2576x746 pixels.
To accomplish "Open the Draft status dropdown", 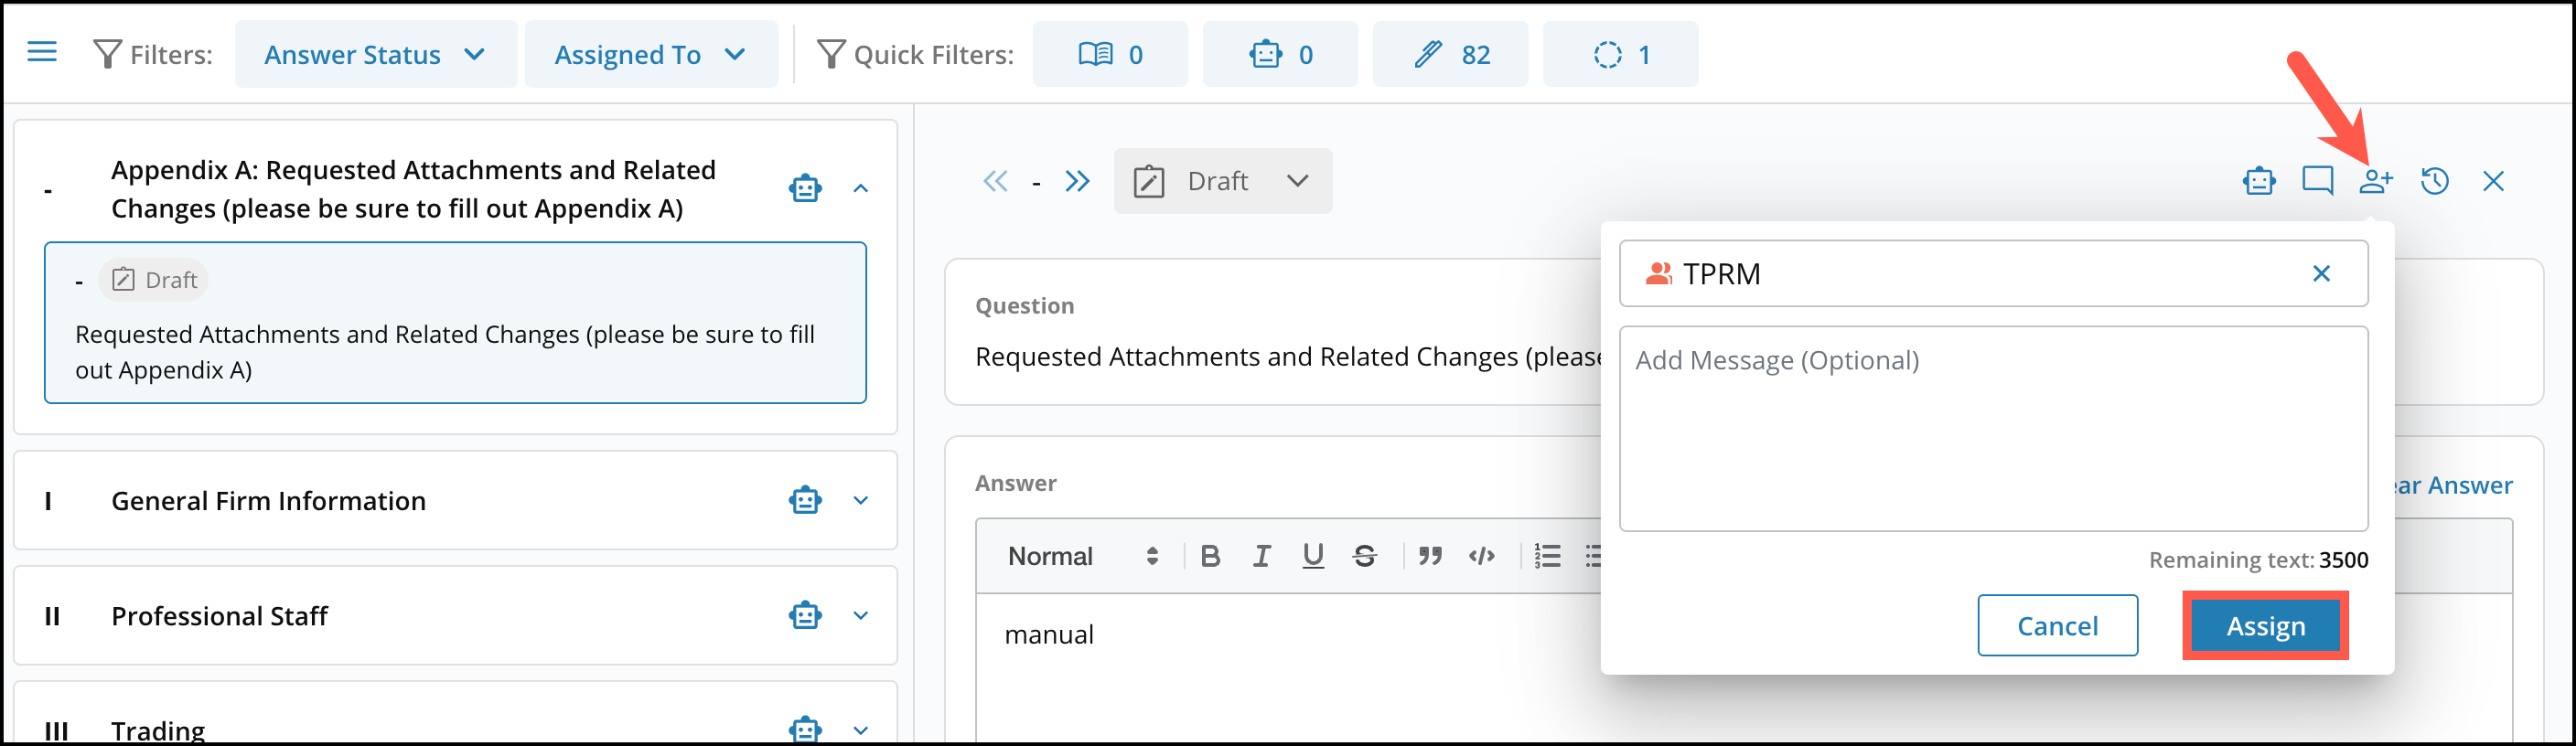I will (x=1222, y=181).
